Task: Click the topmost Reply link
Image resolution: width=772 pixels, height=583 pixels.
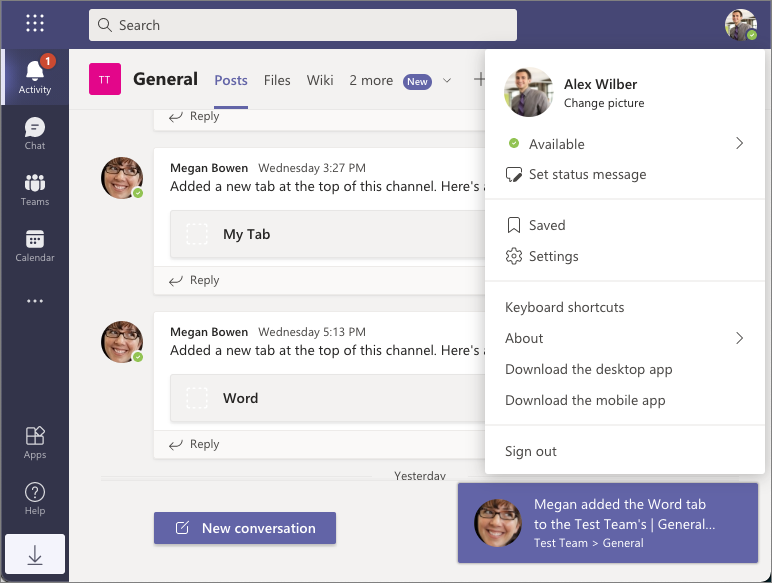Action: click(x=195, y=116)
